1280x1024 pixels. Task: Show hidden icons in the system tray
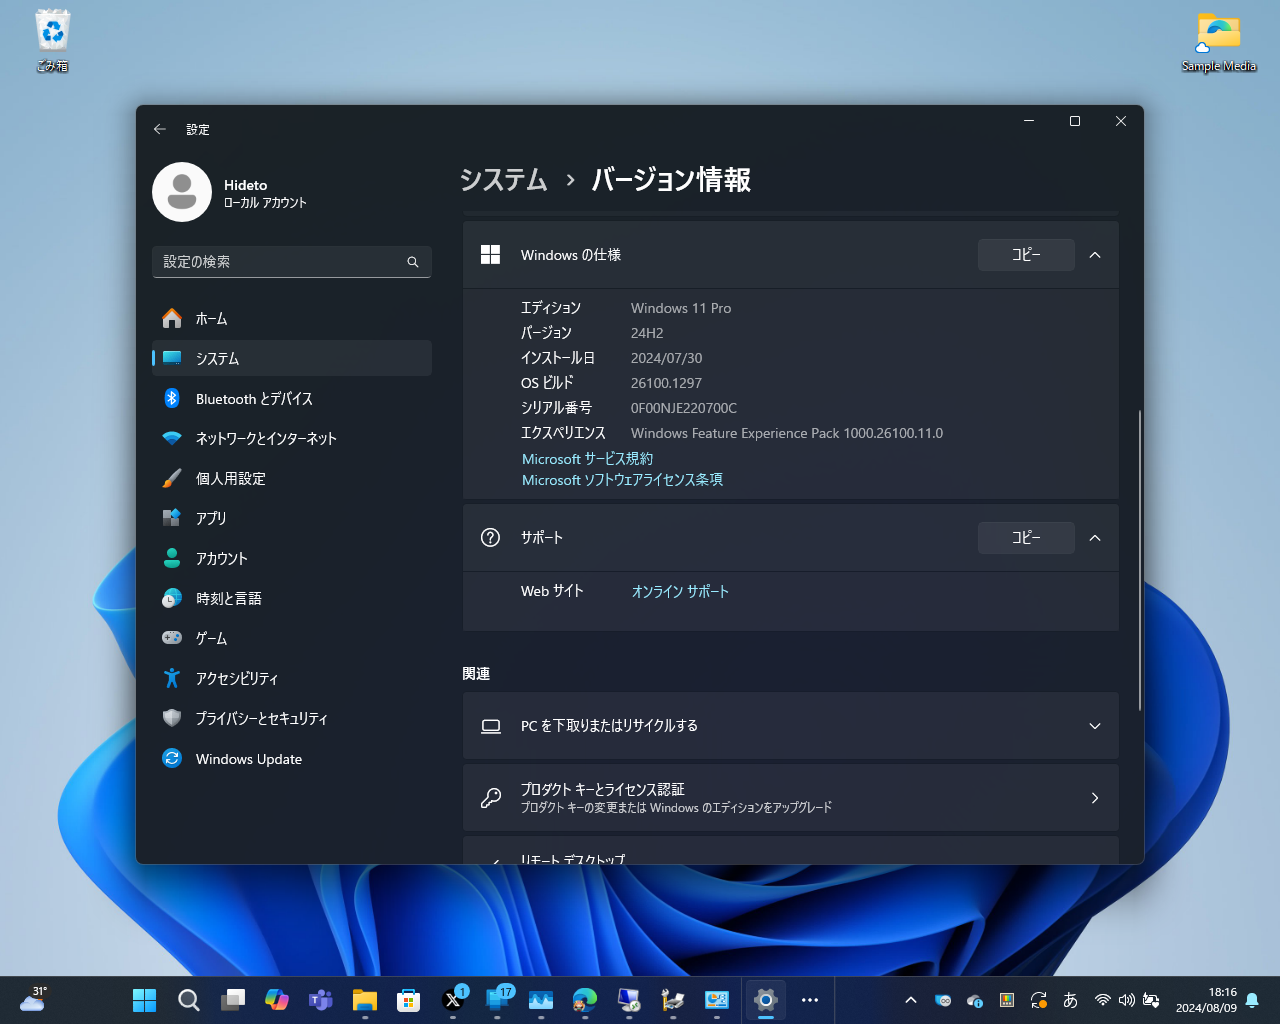910,1000
